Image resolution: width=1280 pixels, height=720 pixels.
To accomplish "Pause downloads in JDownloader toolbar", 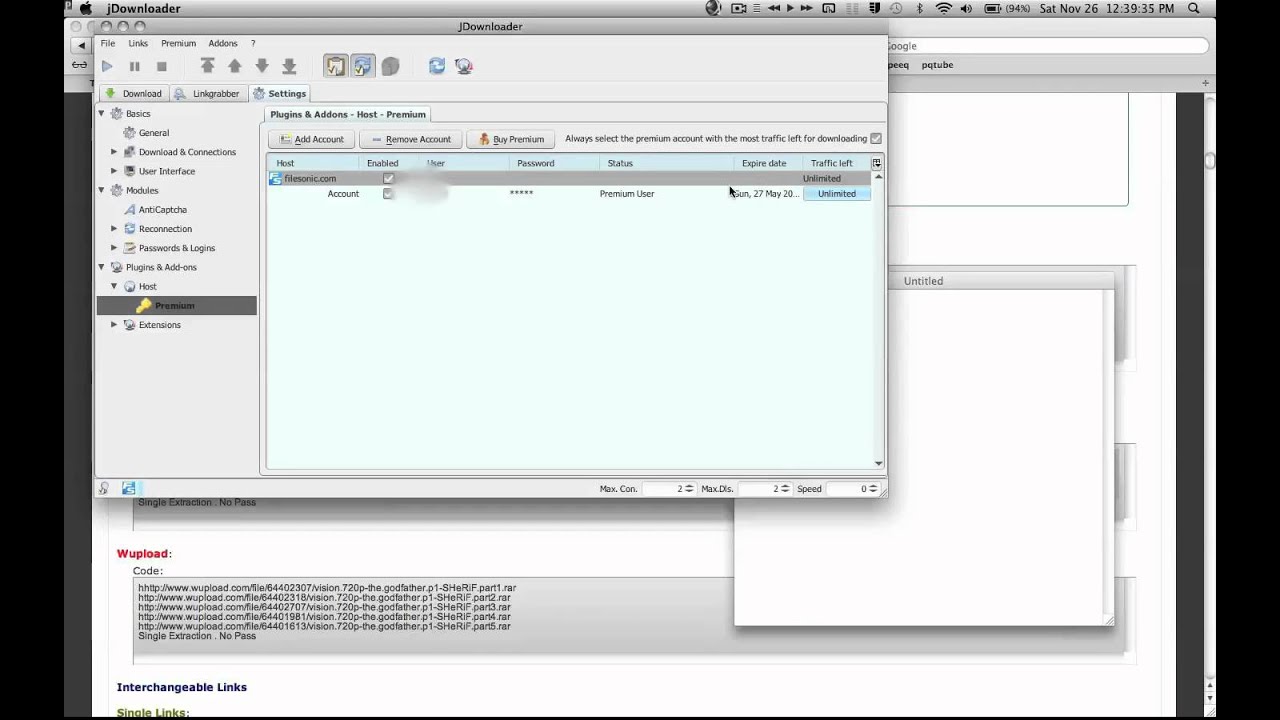I will (x=134, y=66).
